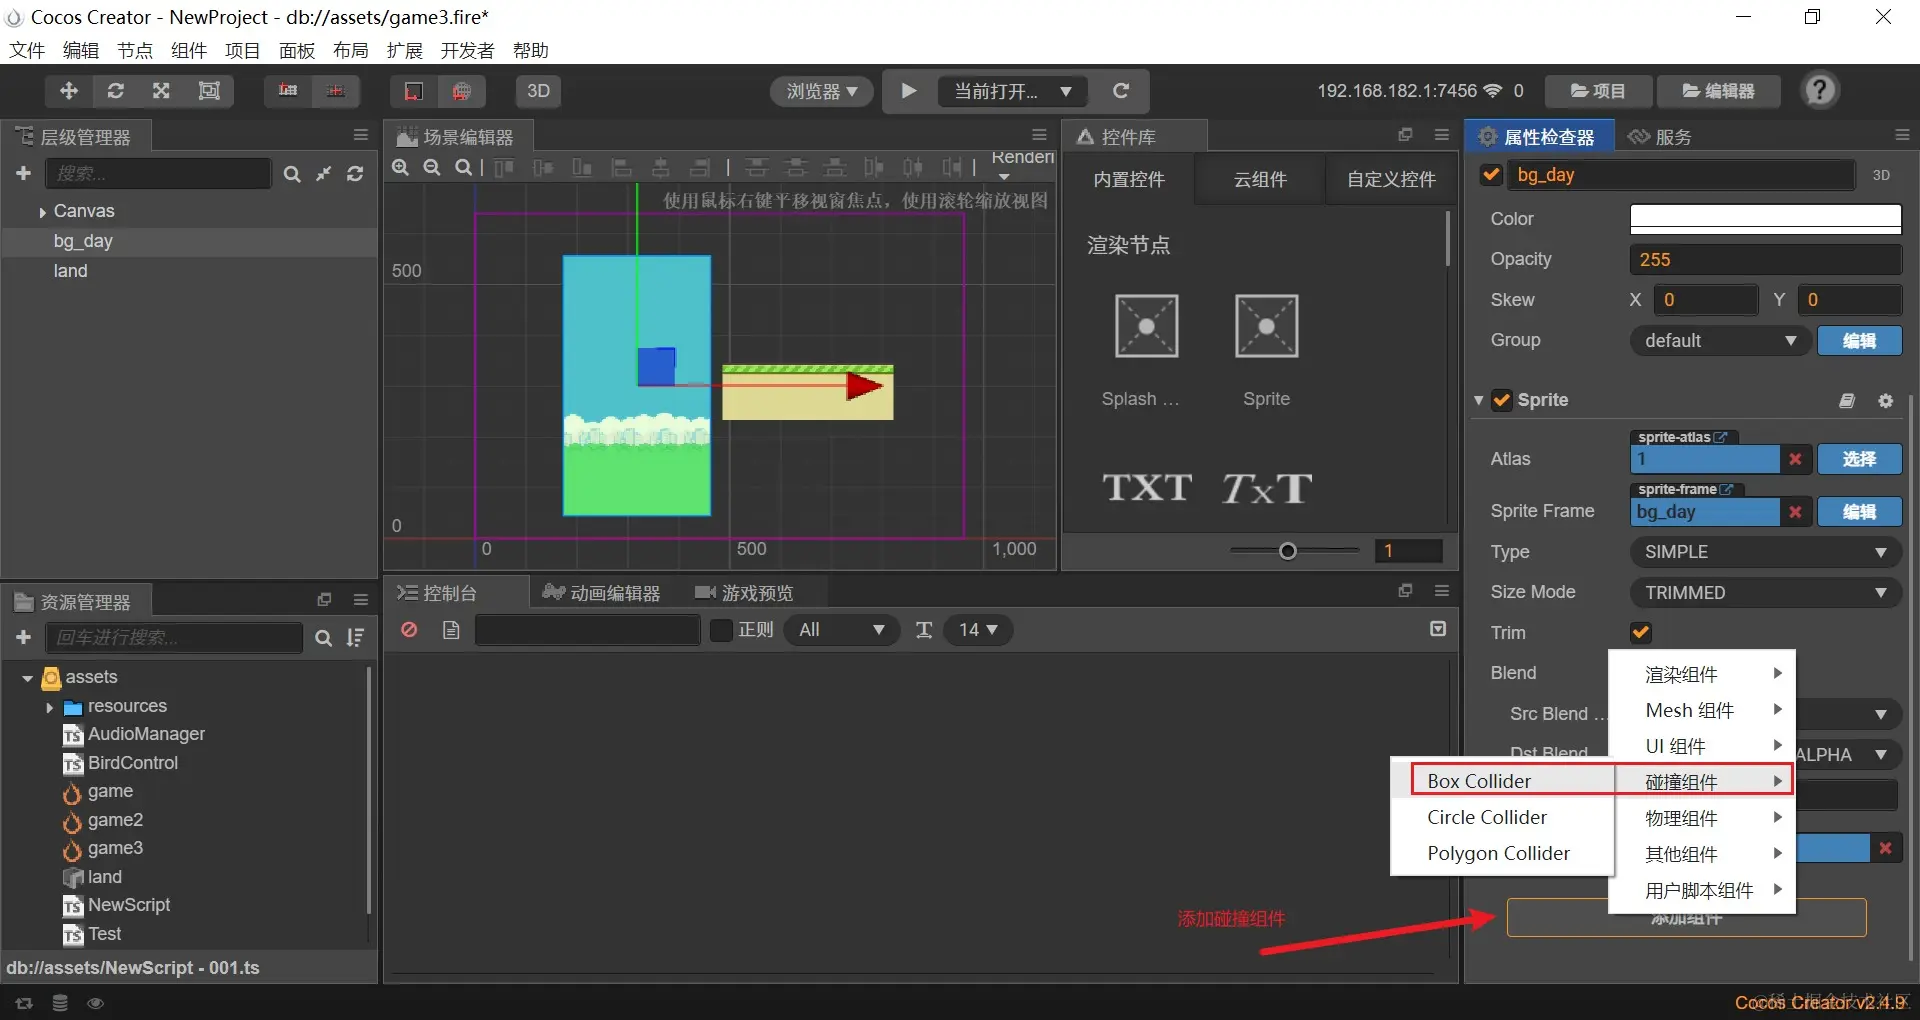The width and height of the screenshot is (1920, 1020).
Task: Open the 开发者 menu
Action: 467,50
